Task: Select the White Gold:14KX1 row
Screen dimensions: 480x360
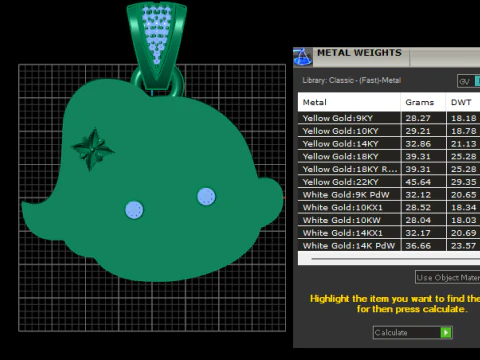Action: (x=389, y=233)
